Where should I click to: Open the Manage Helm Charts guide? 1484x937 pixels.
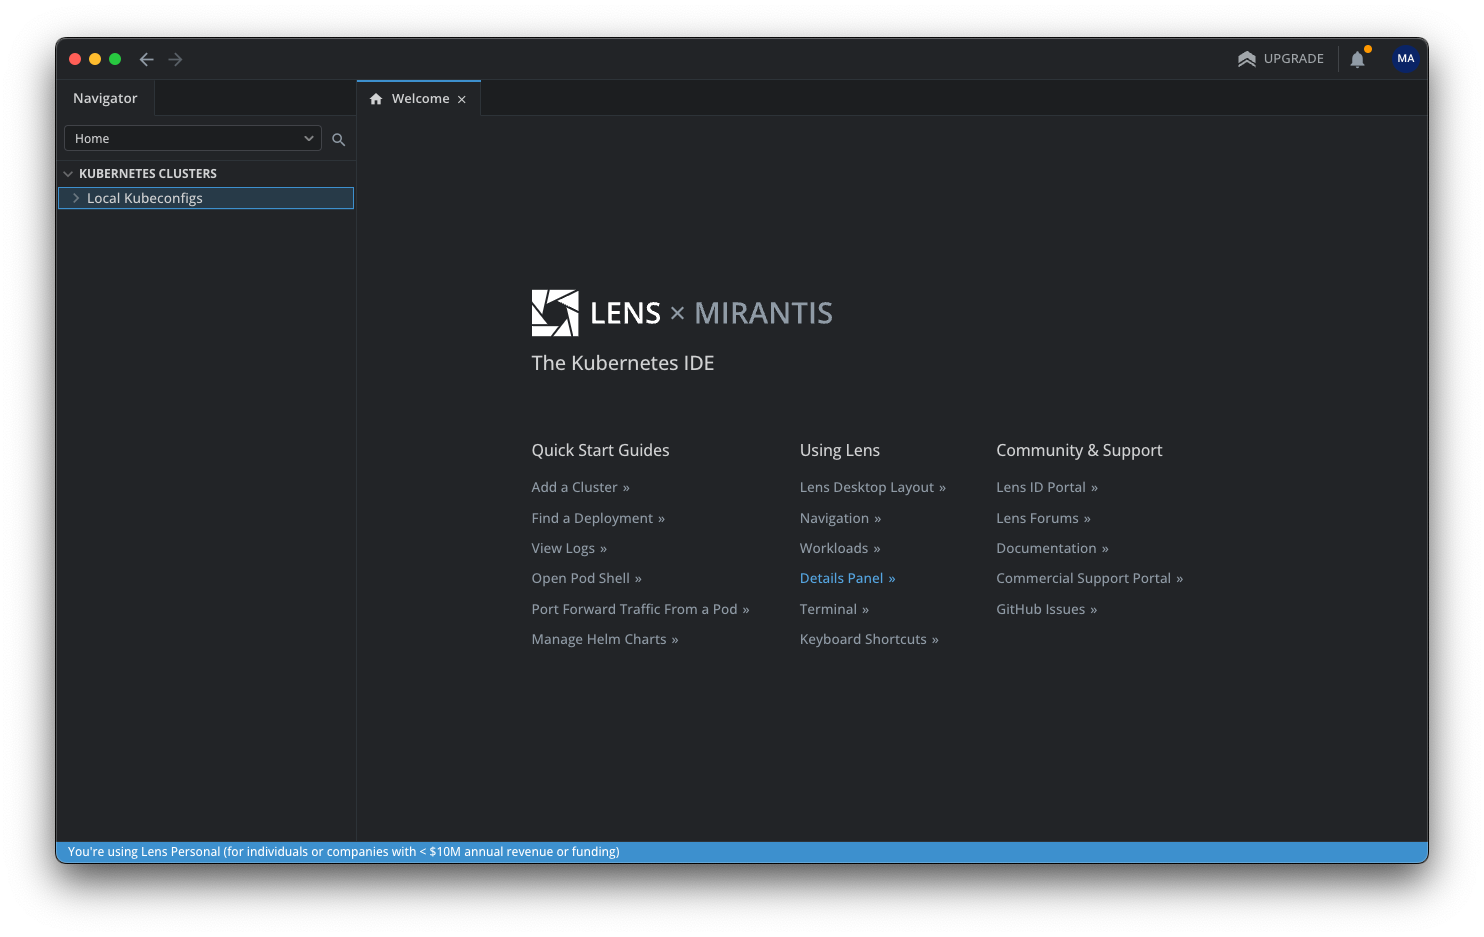[x=605, y=639]
